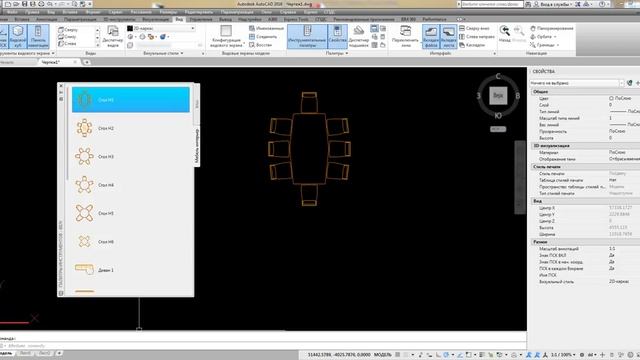This screenshot has width=640, height=360.
Task: Click the Слой value 0
Action: pyautogui.click(x=611, y=105)
